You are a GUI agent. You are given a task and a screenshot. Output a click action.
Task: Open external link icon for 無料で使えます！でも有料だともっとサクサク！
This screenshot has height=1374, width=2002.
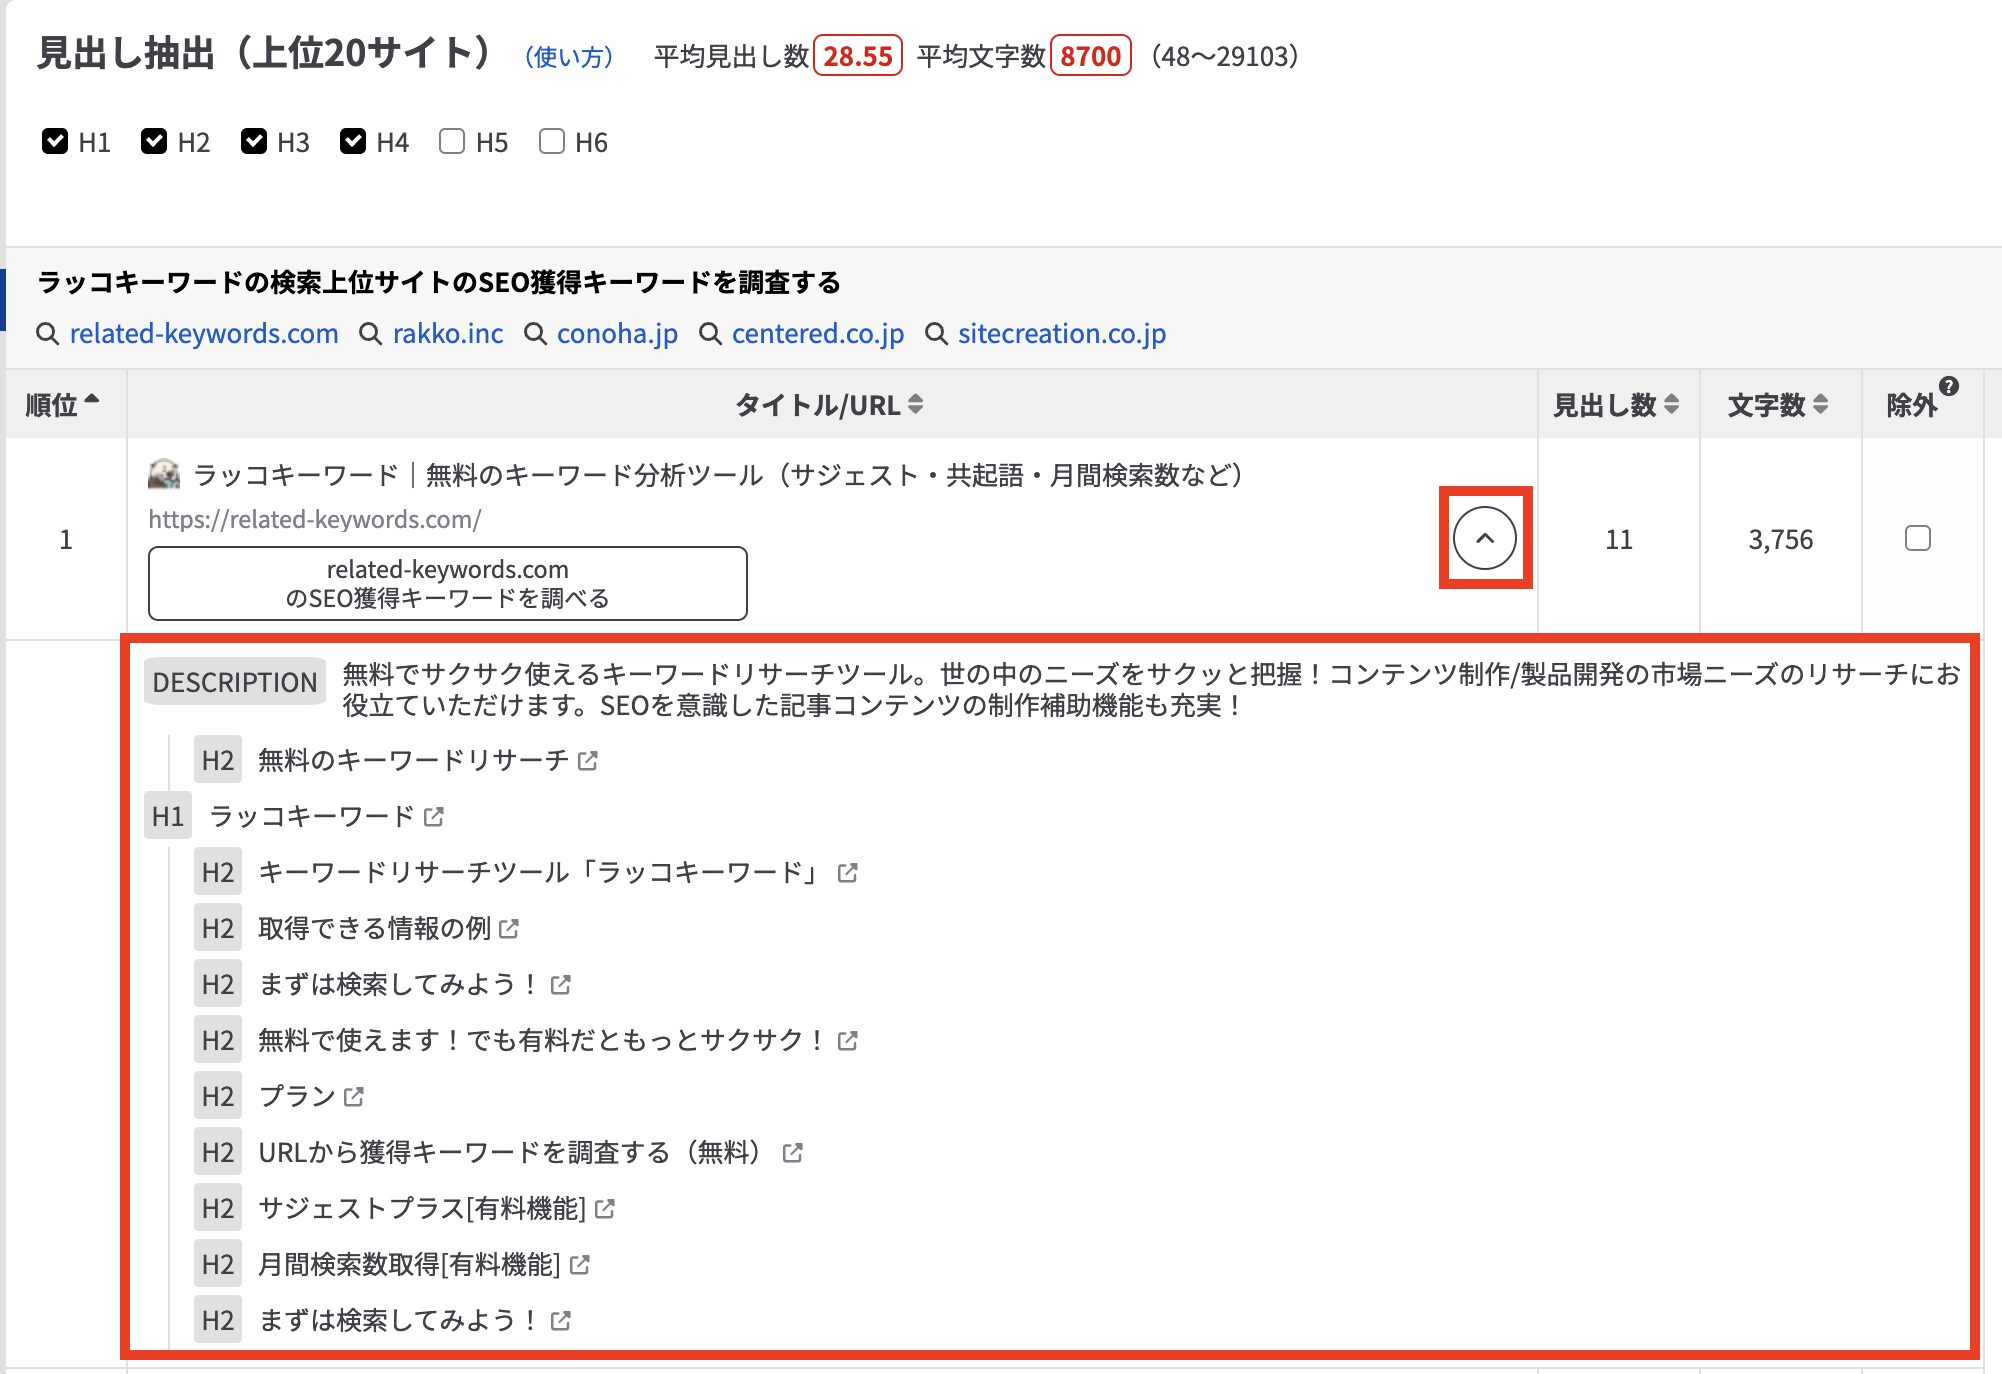tap(847, 1041)
